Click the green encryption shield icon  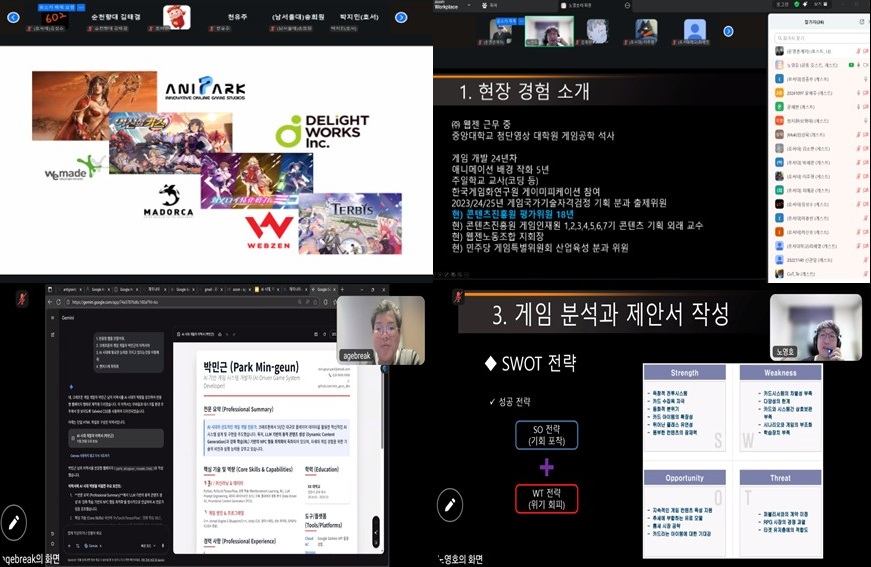tap(797, 4)
